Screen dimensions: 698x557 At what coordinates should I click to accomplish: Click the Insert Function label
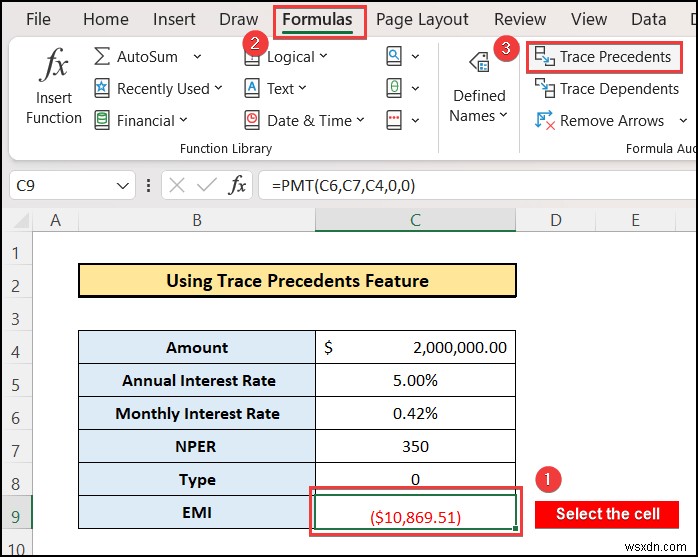[x=54, y=108]
